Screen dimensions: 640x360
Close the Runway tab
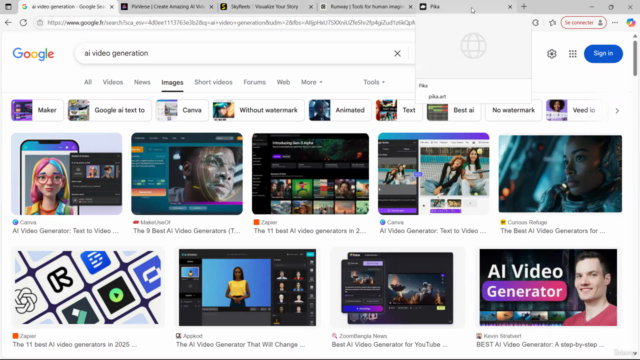click(x=411, y=7)
